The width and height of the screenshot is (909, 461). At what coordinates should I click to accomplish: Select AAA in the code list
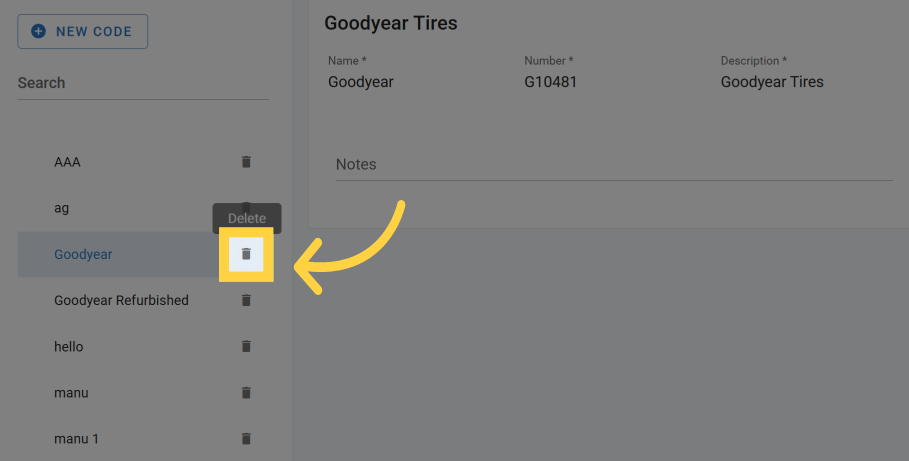pyautogui.click(x=68, y=162)
